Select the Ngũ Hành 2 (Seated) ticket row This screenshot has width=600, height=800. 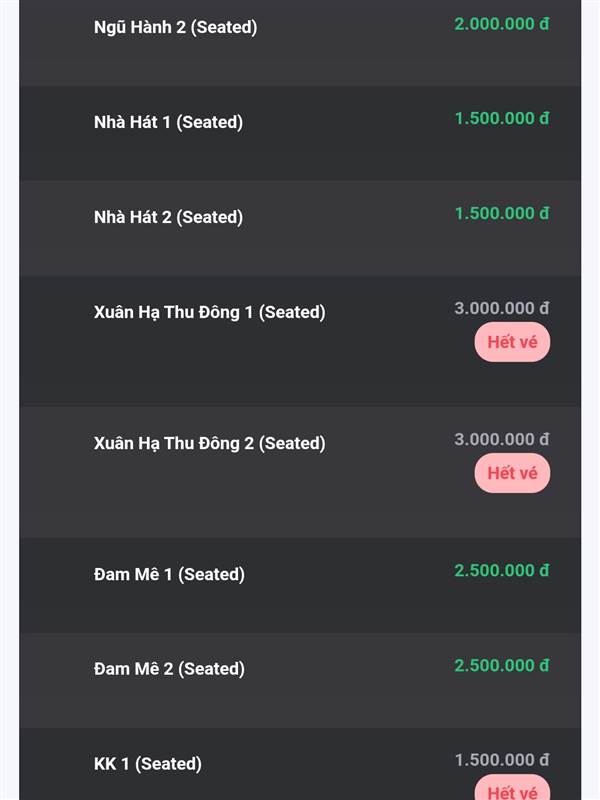pyautogui.click(x=300, y=43)
